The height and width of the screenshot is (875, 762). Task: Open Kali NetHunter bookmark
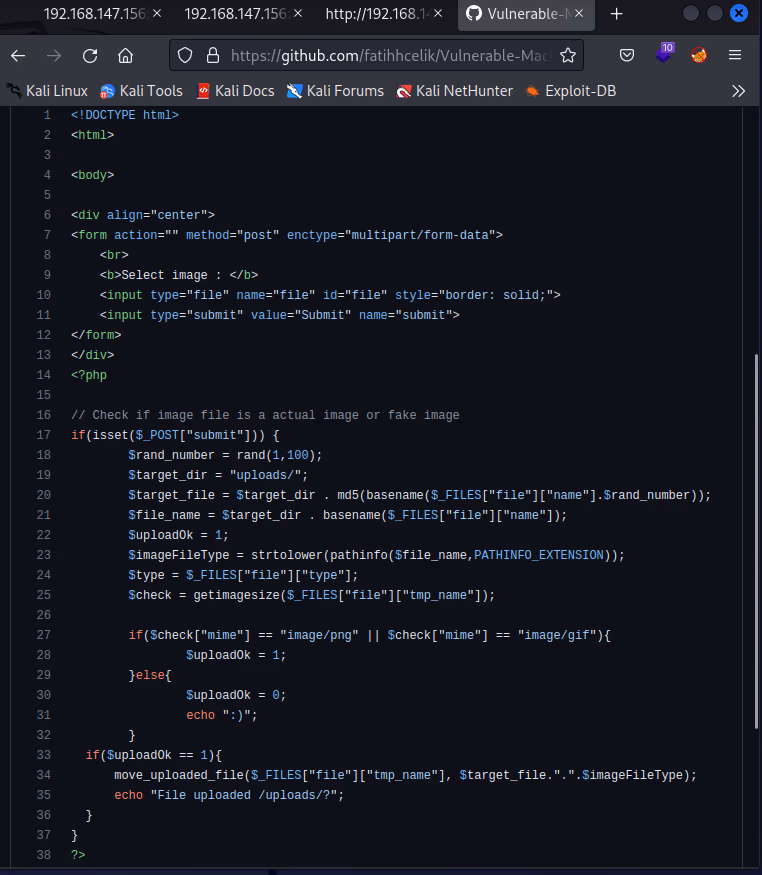[455, 91]
